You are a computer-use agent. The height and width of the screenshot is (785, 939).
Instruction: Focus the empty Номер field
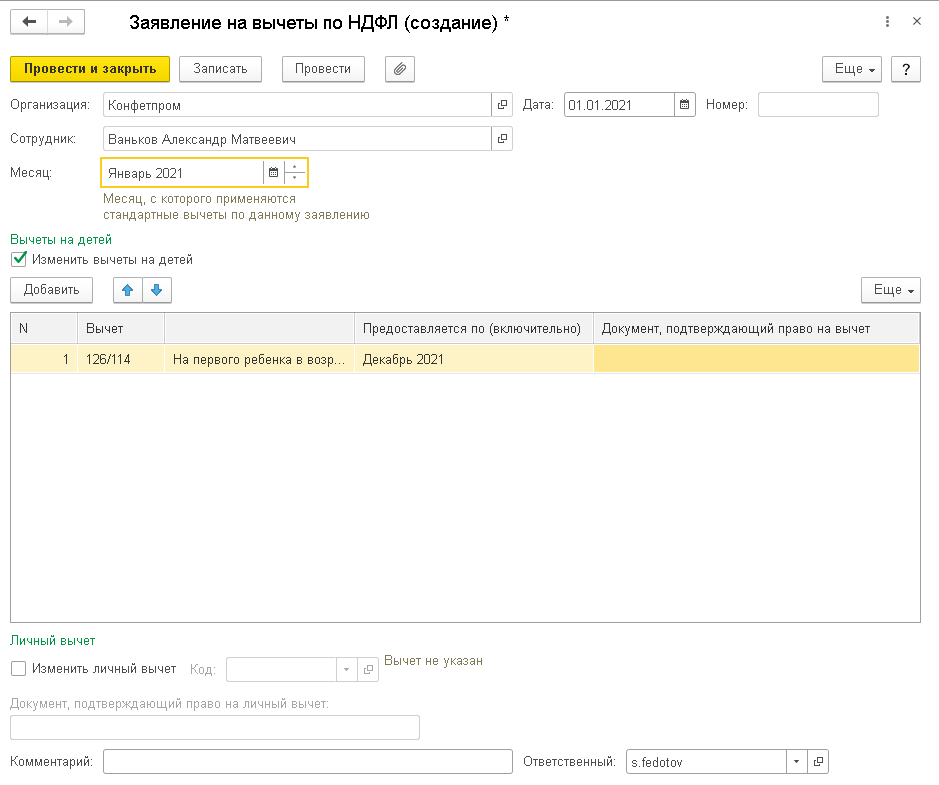tap(818, 105)
